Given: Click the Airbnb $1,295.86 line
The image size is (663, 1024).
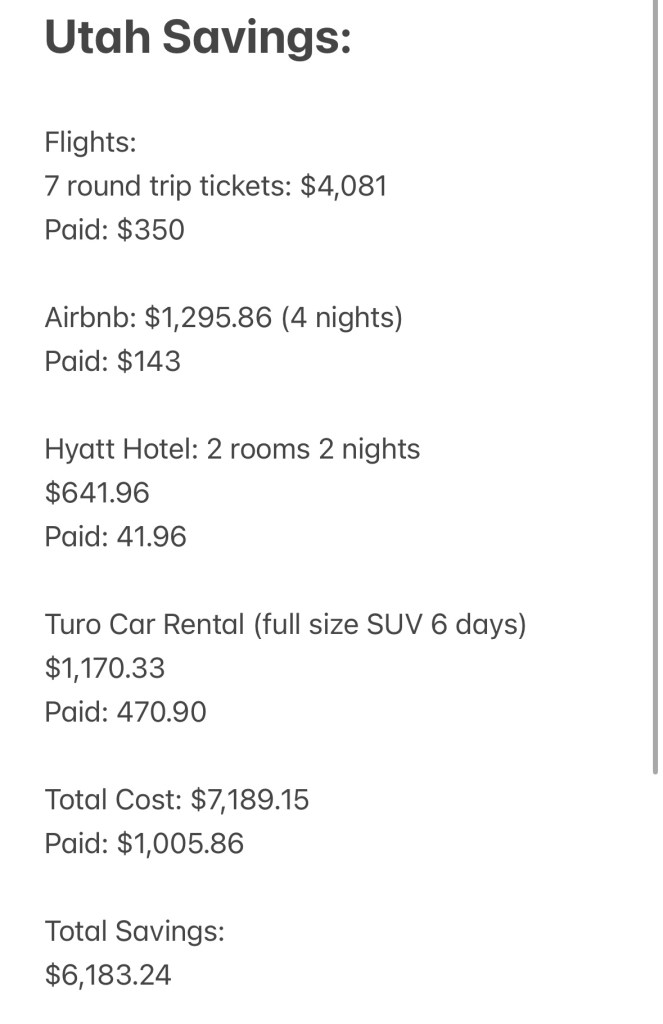Looking at the screenshot, I should pos(158,318).
